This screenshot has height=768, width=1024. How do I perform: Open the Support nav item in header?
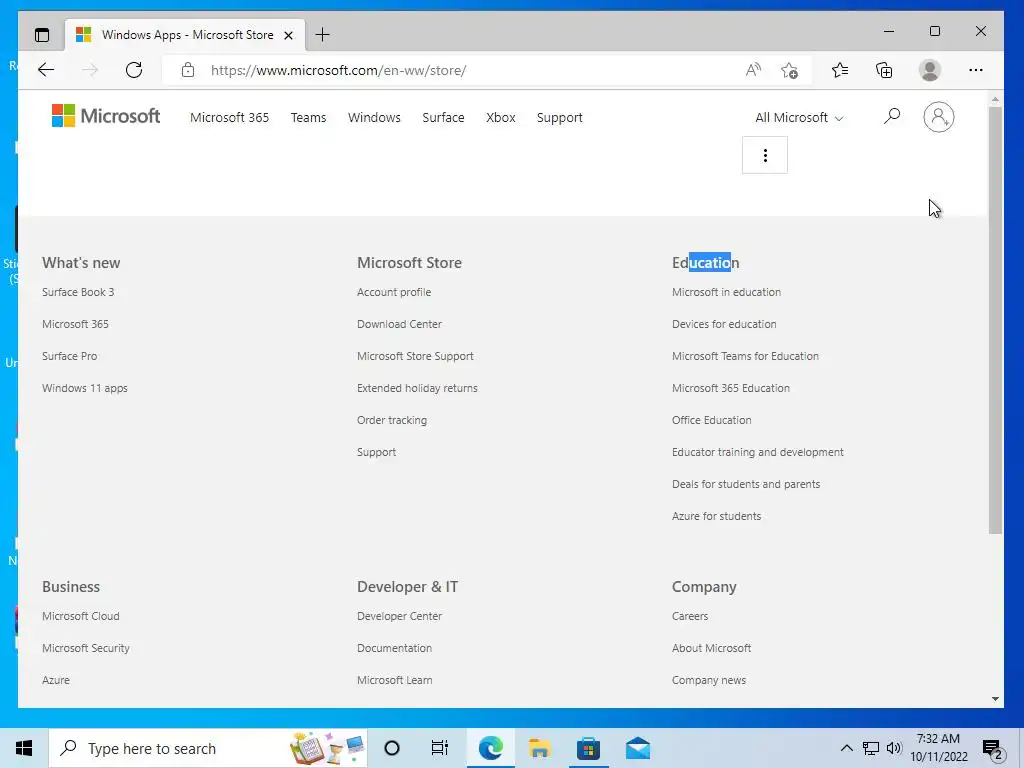560,118
